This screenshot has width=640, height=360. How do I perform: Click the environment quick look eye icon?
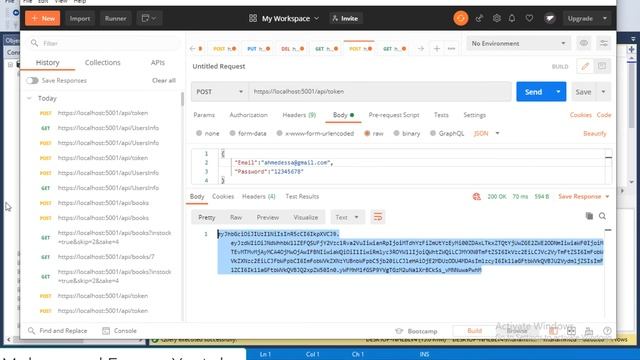coord(584,43)
